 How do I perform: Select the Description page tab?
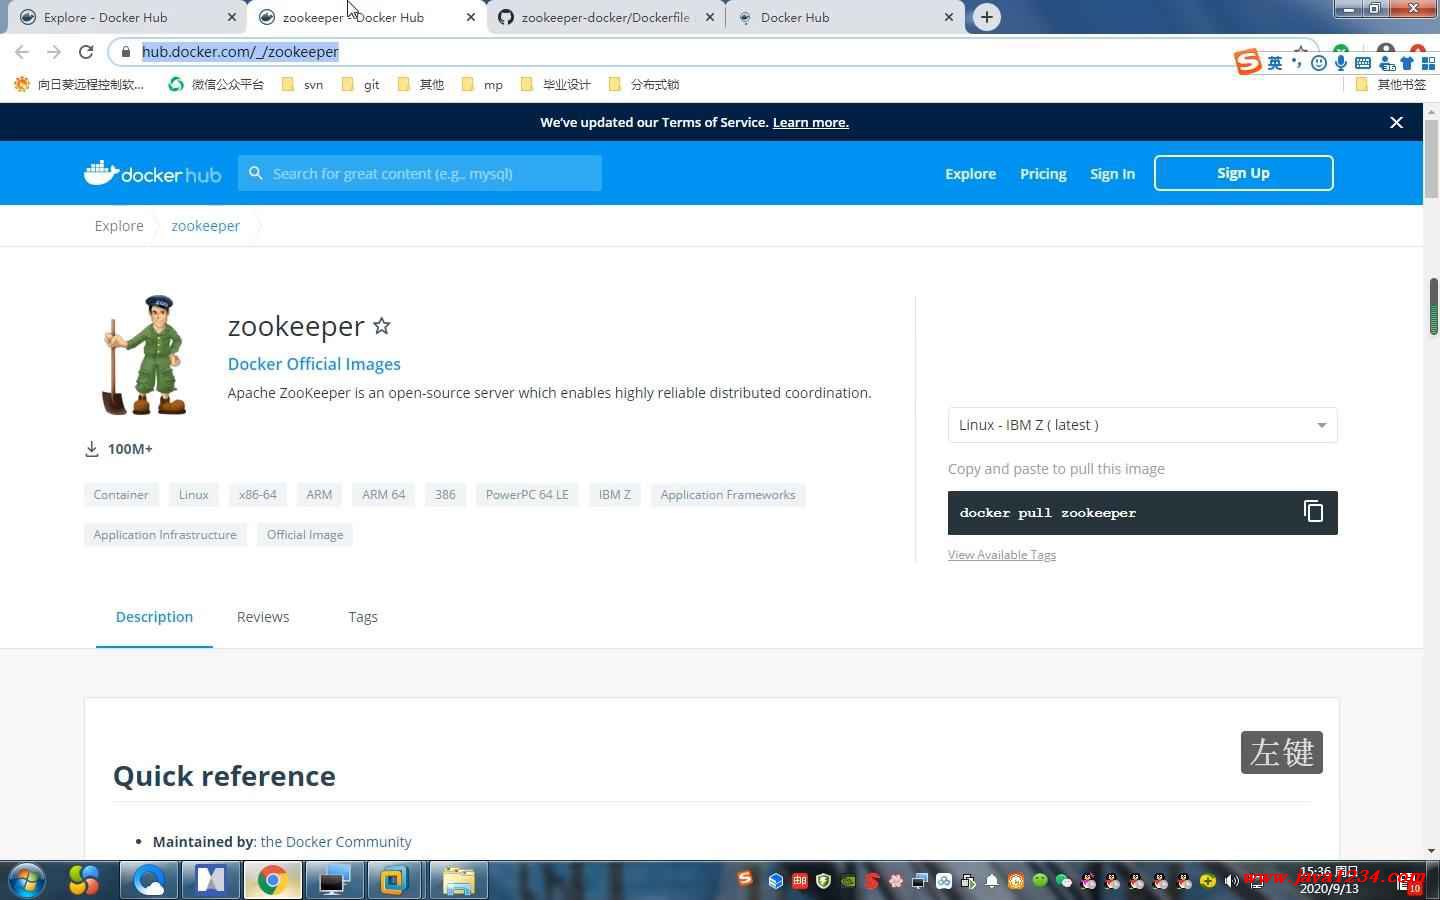pyautogui.click(x=154, y=617)
